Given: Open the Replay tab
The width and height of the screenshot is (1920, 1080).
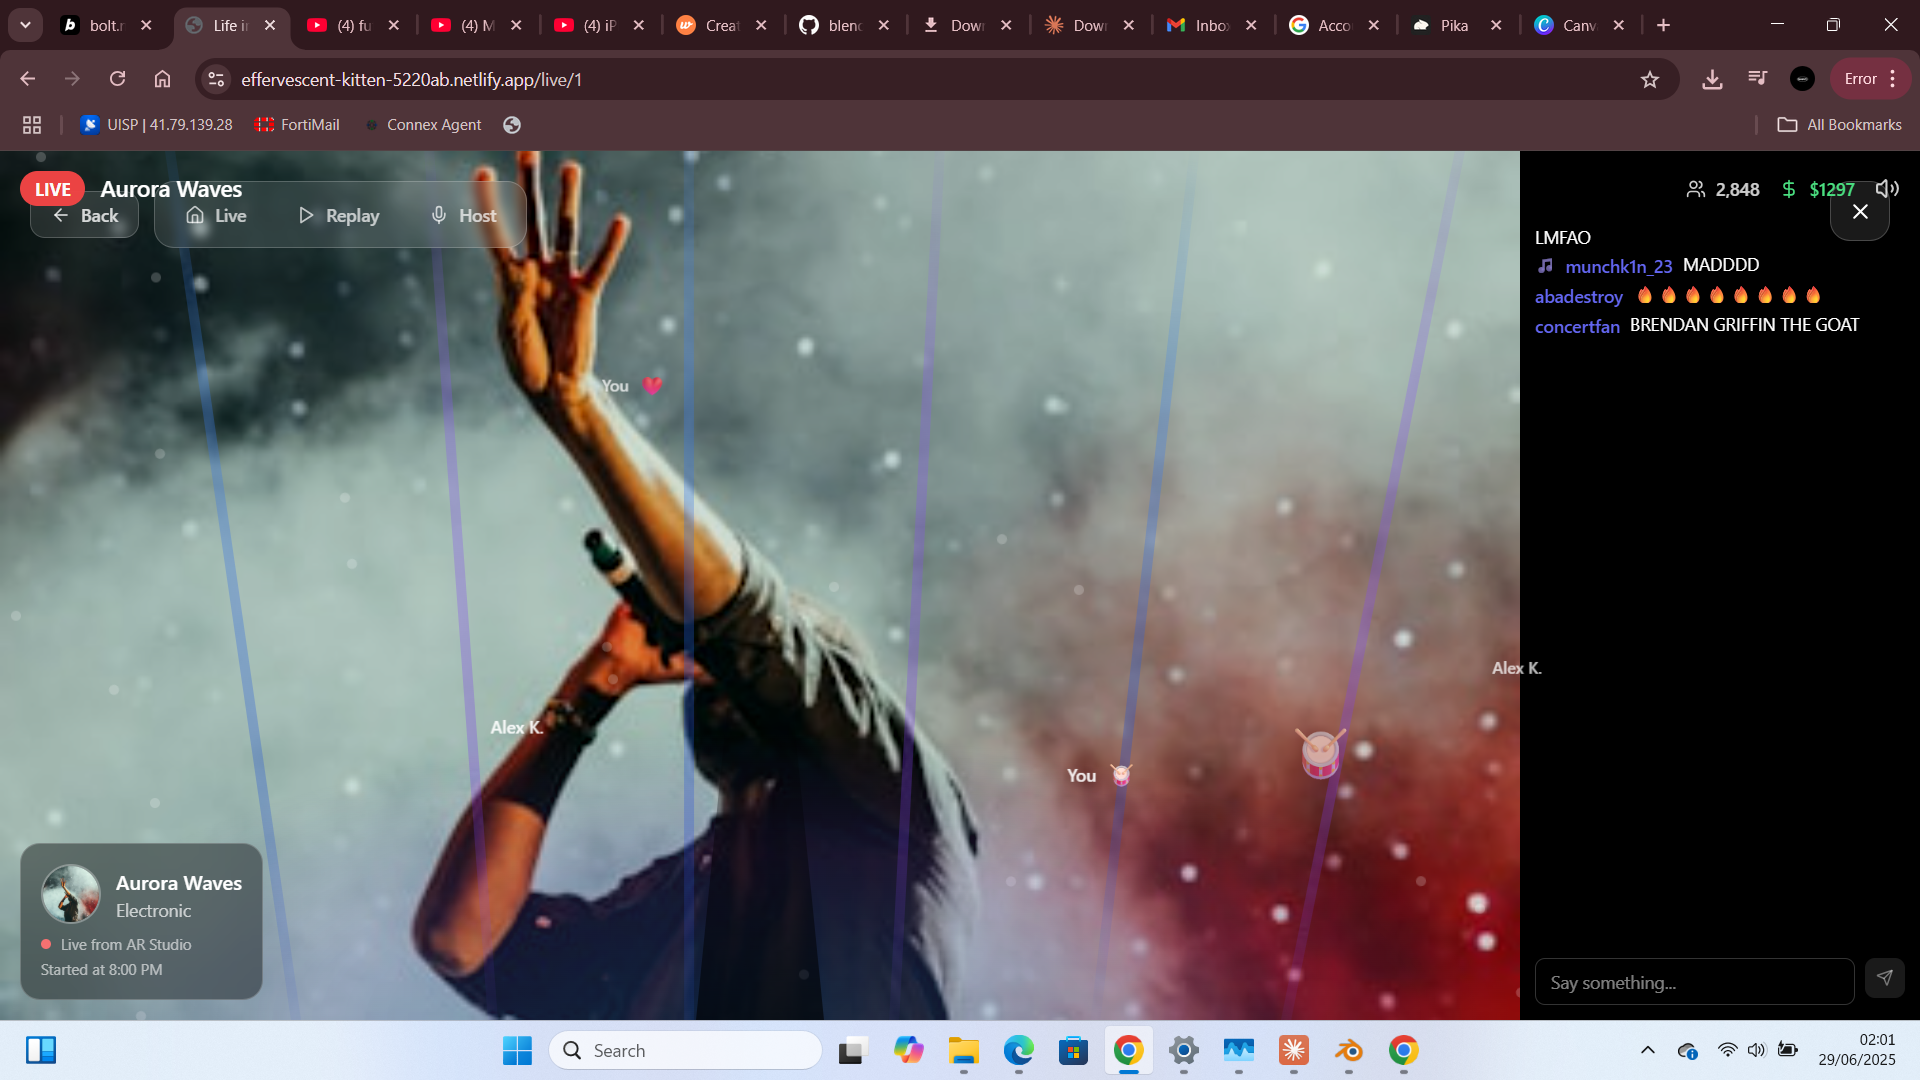Looking at the screenshot, I should point(339,216).
